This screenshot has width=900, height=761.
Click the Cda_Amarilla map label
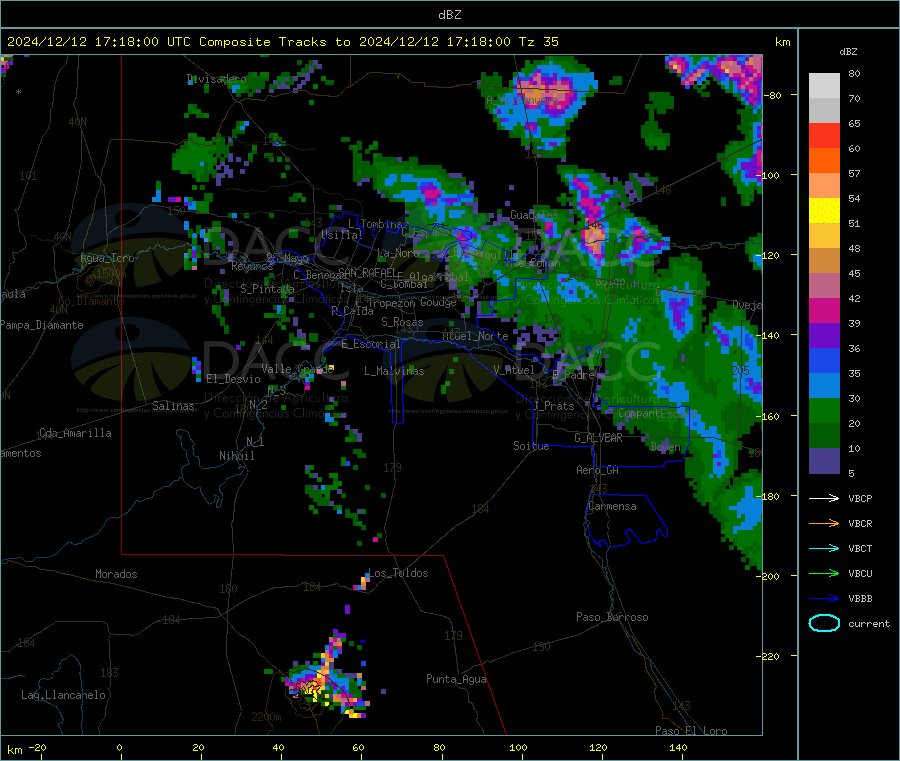75,433
